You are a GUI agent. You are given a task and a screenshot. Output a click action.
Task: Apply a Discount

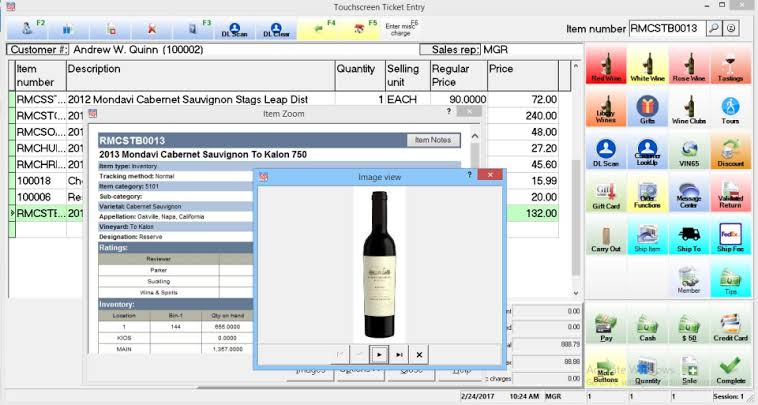[x=730, y=151]
